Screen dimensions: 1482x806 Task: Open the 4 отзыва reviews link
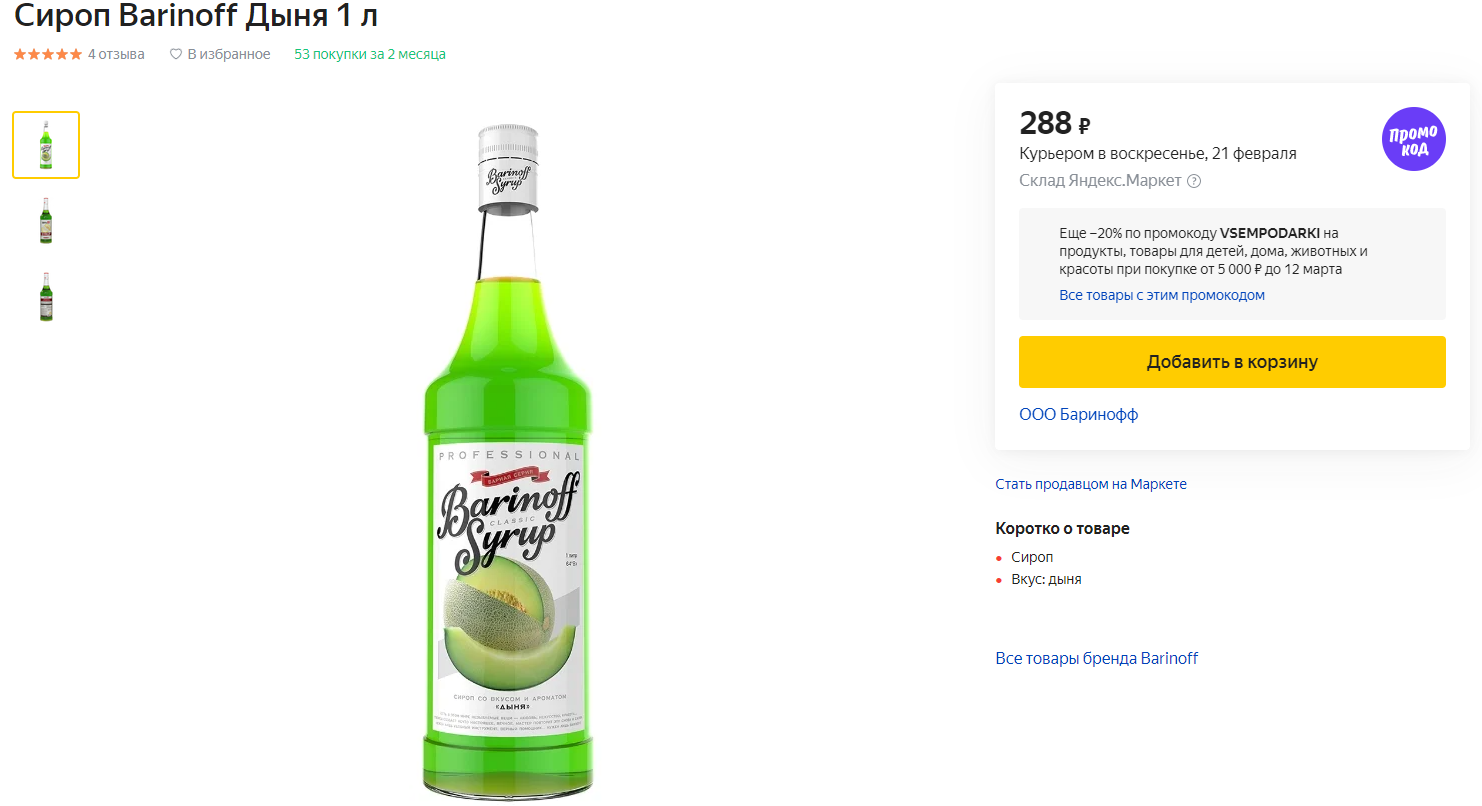(116, 54)
